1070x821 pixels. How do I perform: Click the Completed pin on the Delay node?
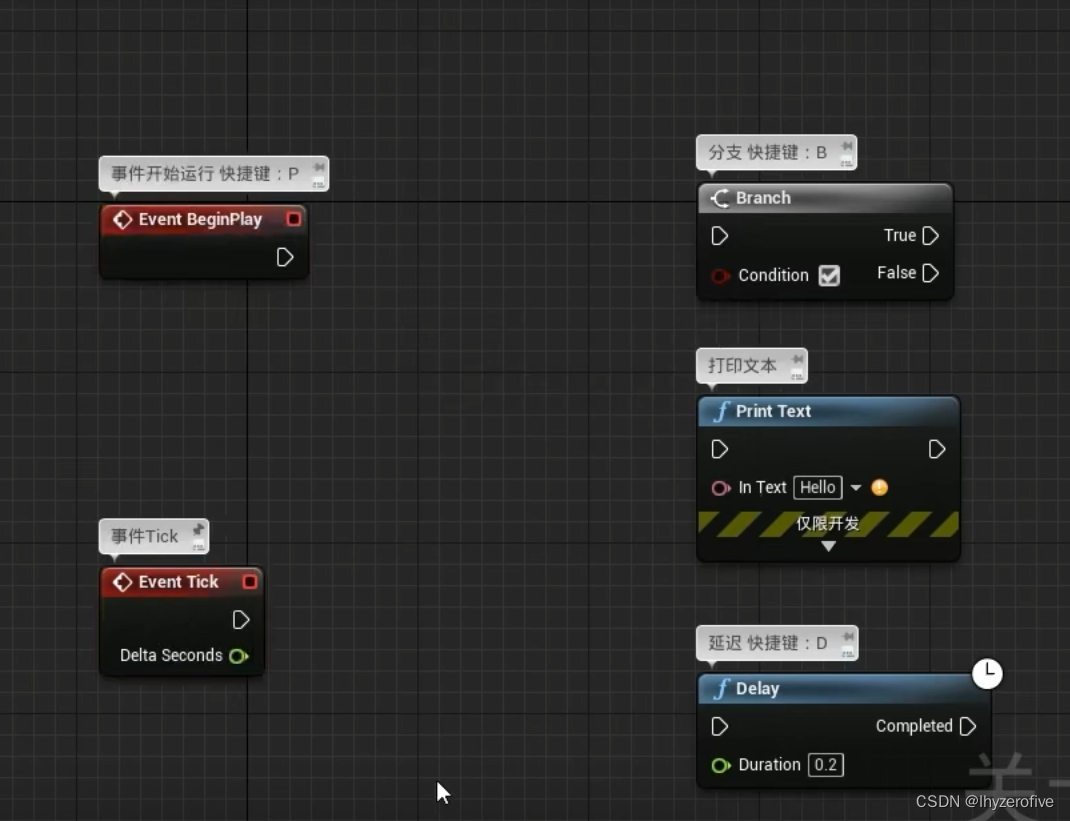[x=966, y=727]
